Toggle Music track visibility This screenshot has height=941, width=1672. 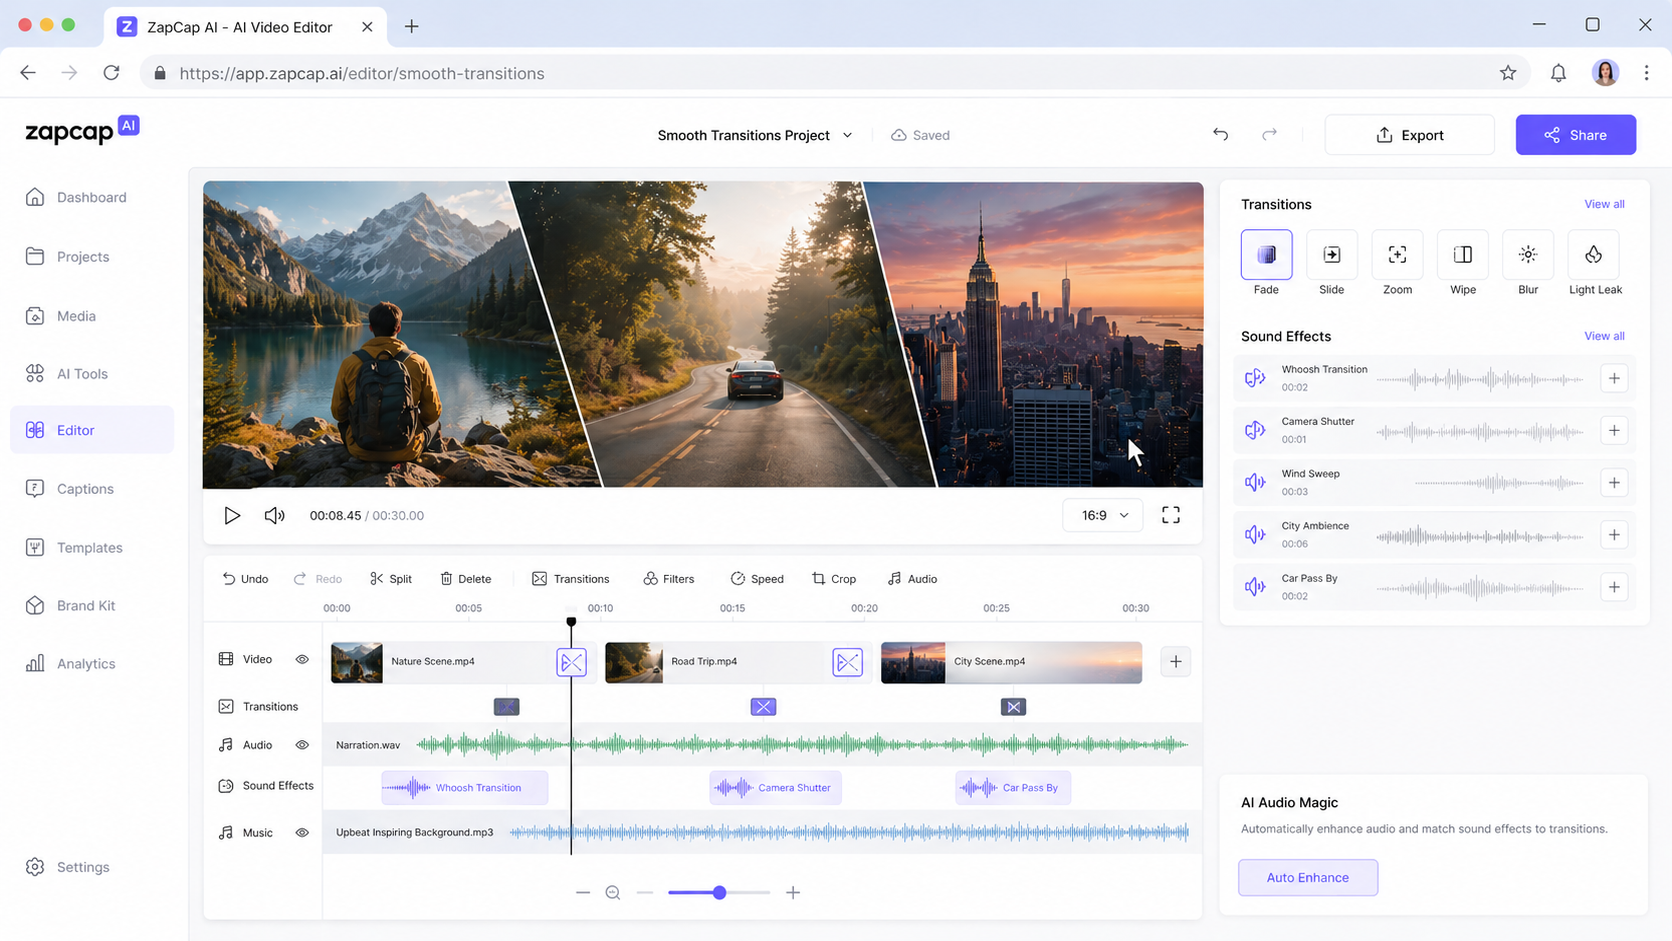click(x=302, y=832)
